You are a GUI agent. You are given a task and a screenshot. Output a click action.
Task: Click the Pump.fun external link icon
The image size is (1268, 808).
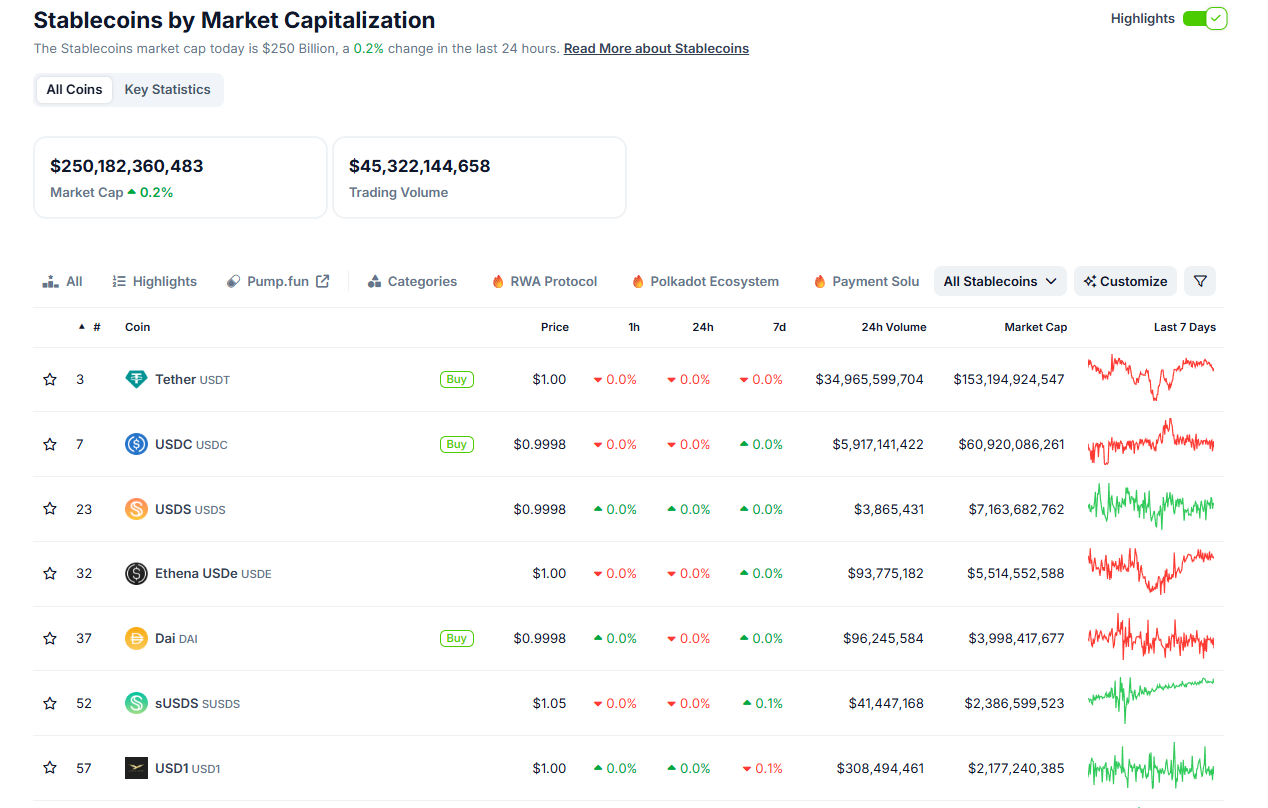[x=323, y=281]
